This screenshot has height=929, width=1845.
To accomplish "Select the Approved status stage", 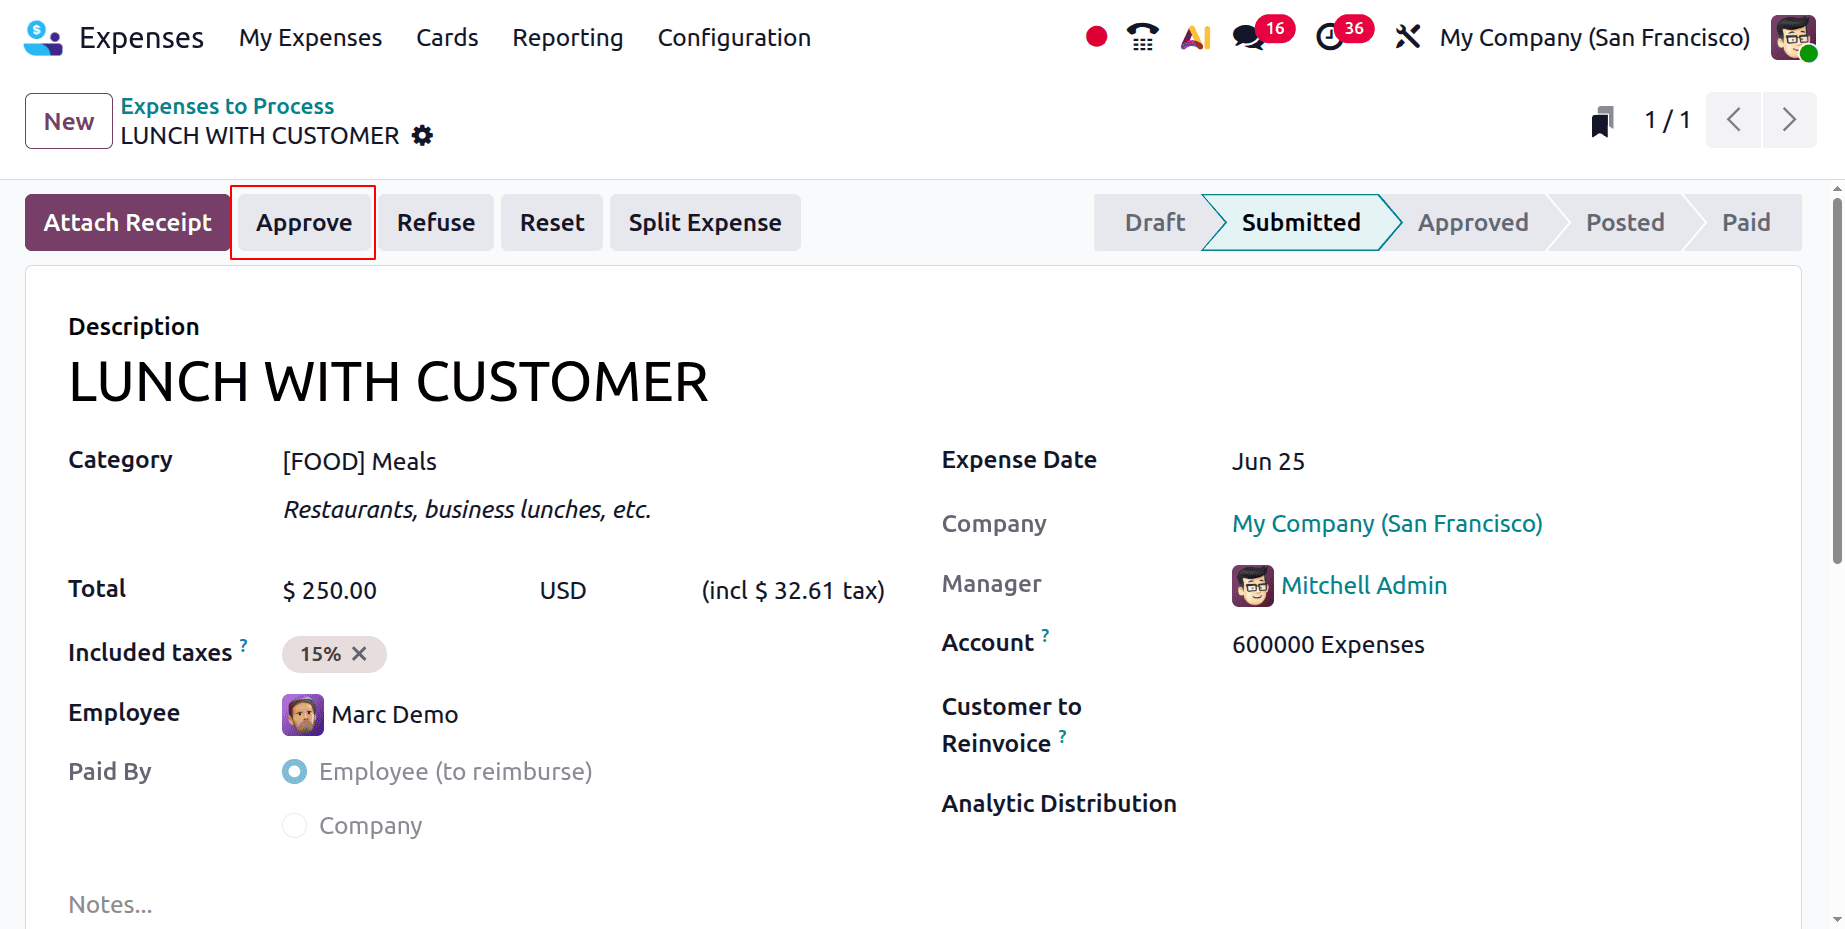I will 1473,222.
